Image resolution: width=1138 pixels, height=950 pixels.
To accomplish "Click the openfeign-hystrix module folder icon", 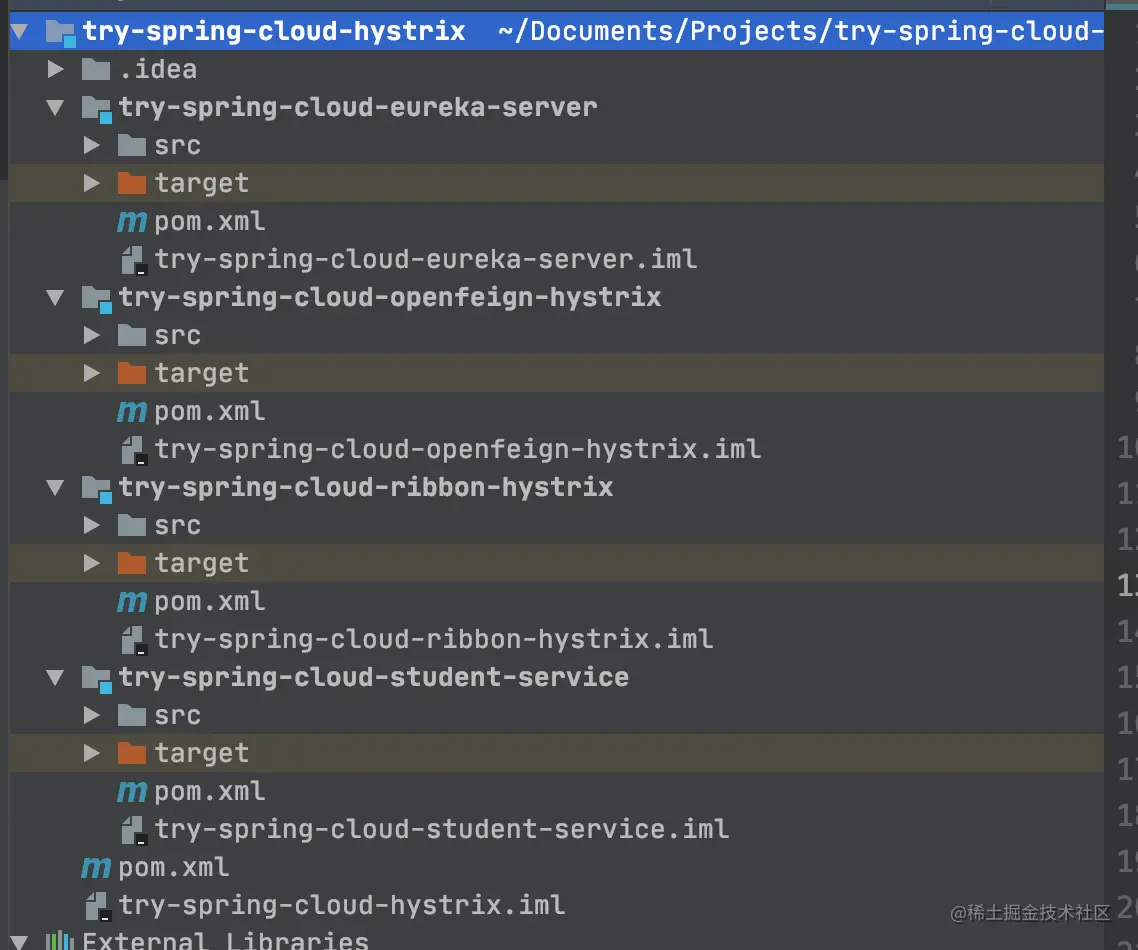I will coord(97,299).
